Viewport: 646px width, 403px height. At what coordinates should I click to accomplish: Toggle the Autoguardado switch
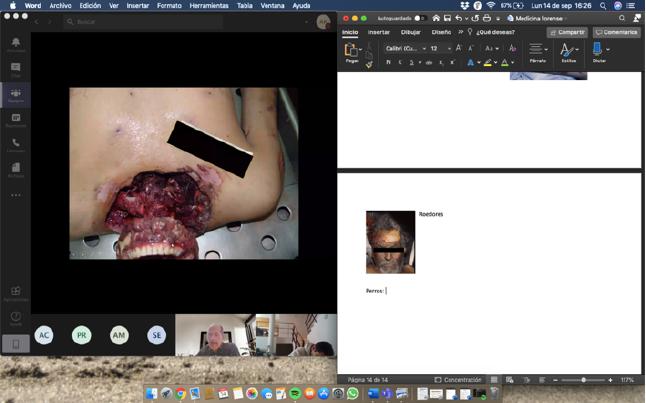click(419, 18)
